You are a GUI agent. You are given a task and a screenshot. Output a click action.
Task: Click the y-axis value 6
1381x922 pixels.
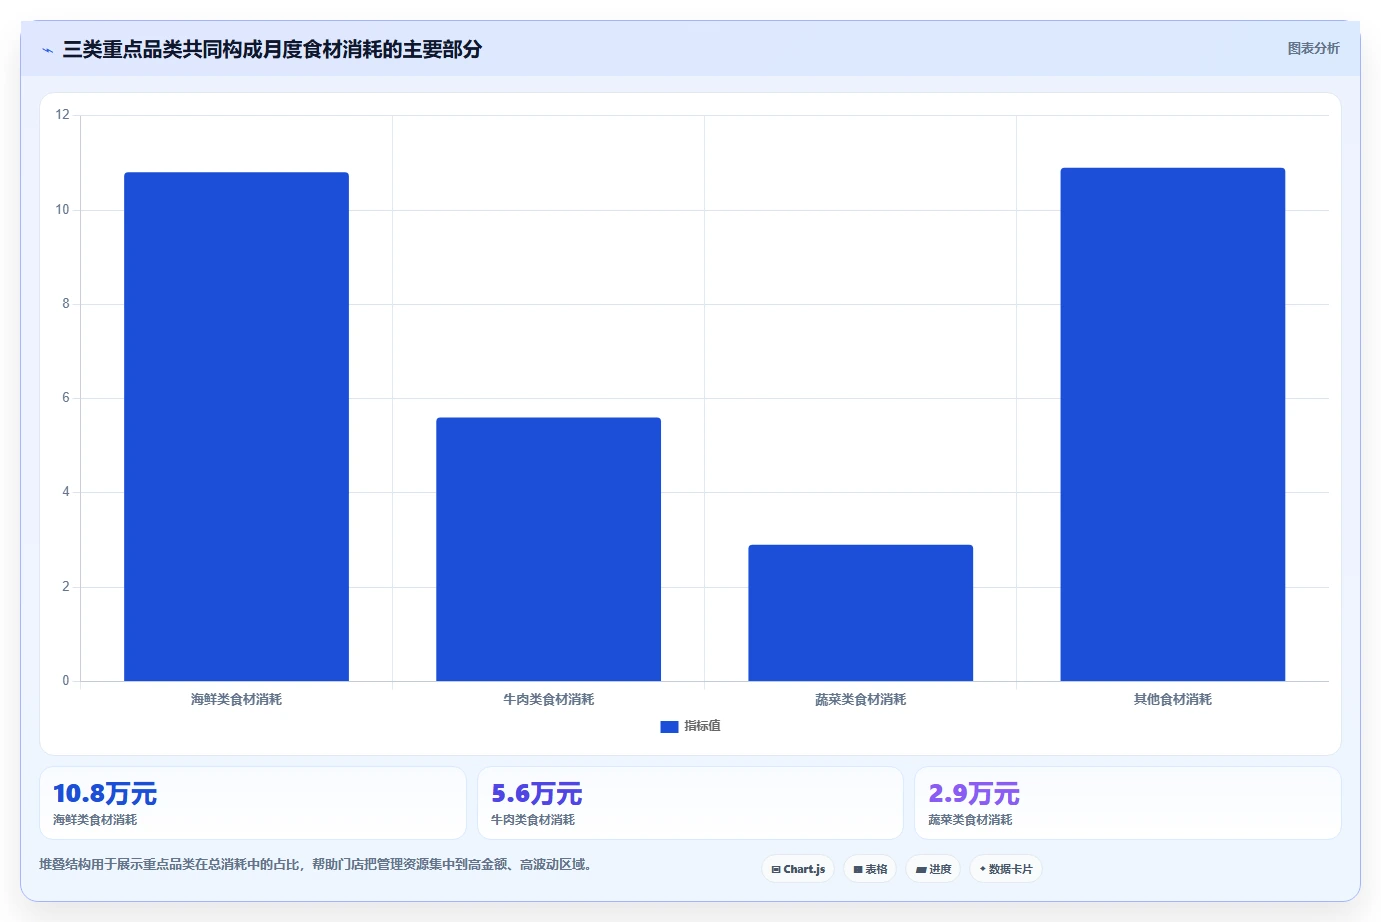66,398
